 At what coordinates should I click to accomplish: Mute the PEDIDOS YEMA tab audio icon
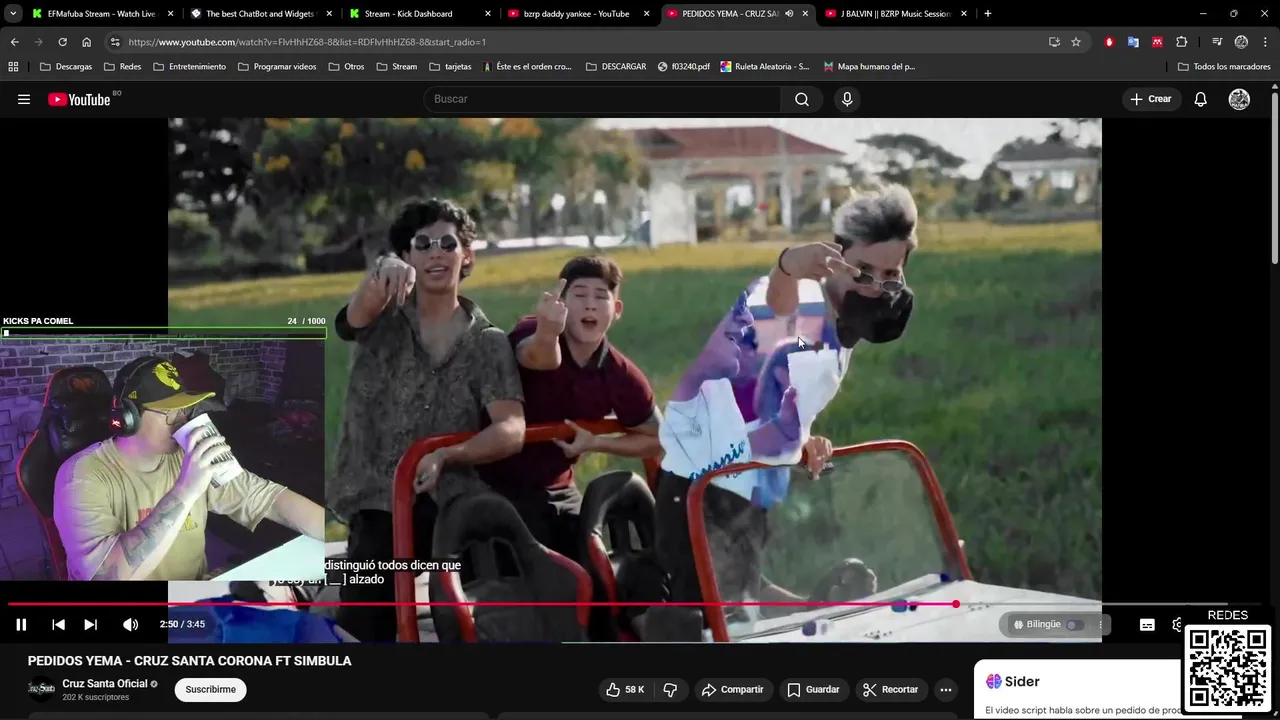coord(789,14)
